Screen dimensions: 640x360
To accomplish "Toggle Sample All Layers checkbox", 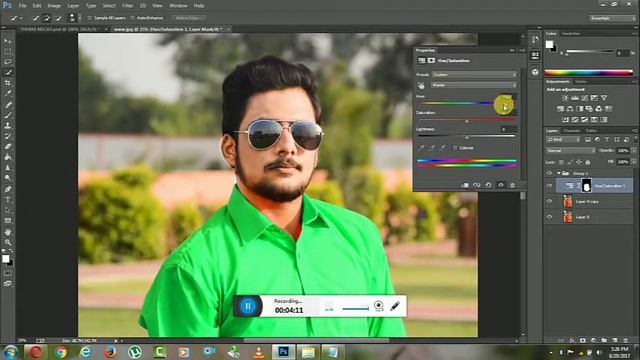I will [91, 18].
